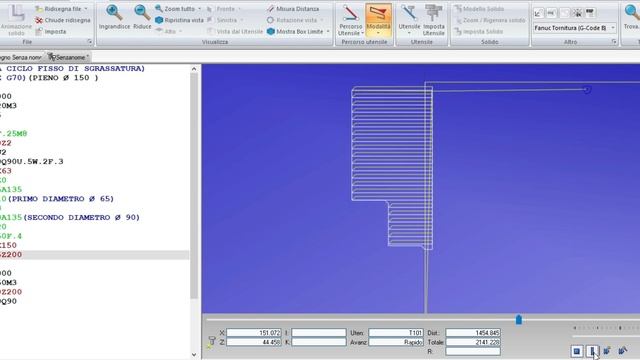This screenshot has width=640, height=360.
Task: Click fourth icon in Altro group
Action: pyautogui.click(x=577, y=13)
